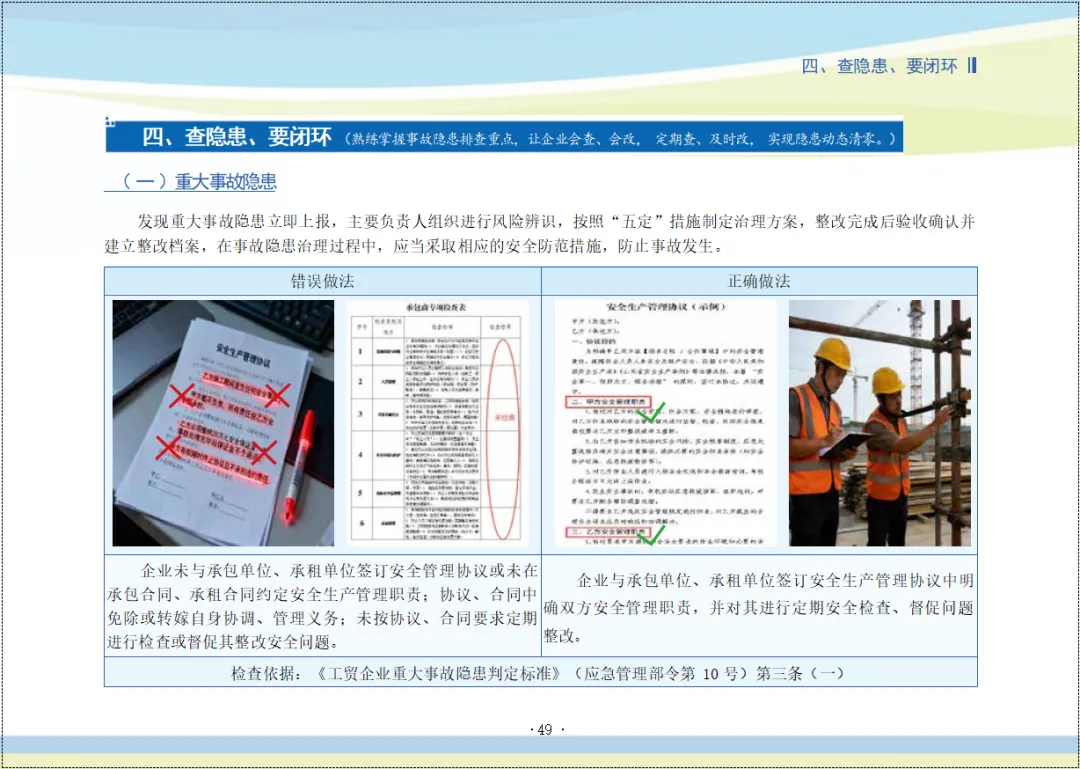Click the lower green checkmark in the agreement sample
The image size is (1080, 769).
[x=650, y=534]
